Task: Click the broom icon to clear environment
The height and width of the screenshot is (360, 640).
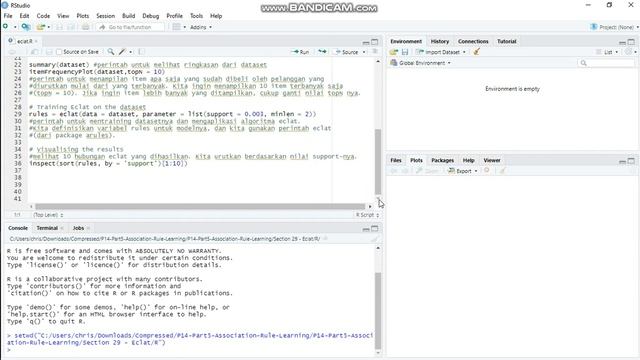Action: tap(476, 52)
